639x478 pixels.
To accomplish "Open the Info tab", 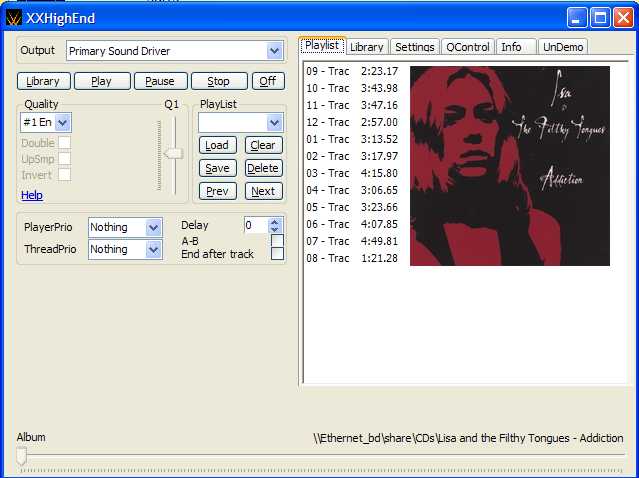I will [516, 47].
